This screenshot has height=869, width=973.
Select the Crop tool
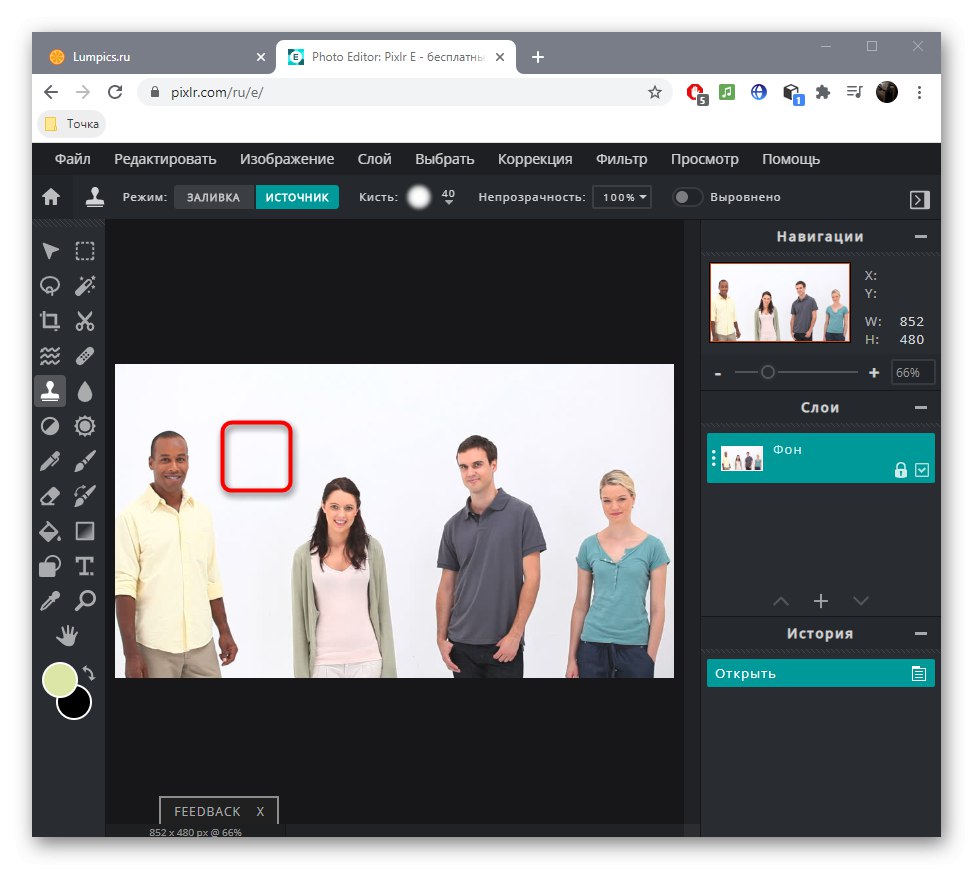coord(50,321)
